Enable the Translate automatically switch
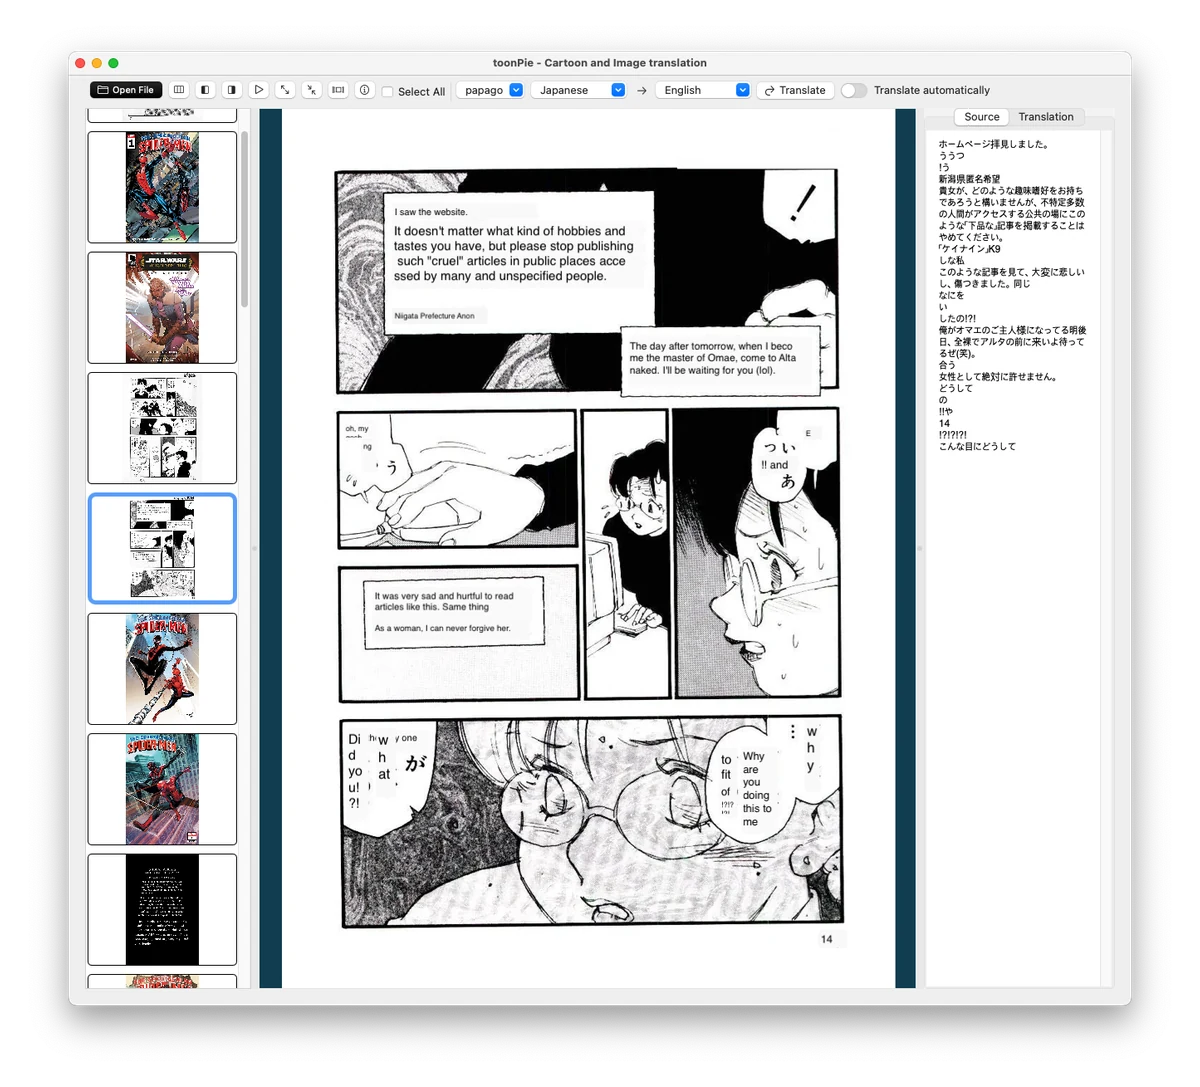This screenshot has width=1200, height=1087. [853, 90]
